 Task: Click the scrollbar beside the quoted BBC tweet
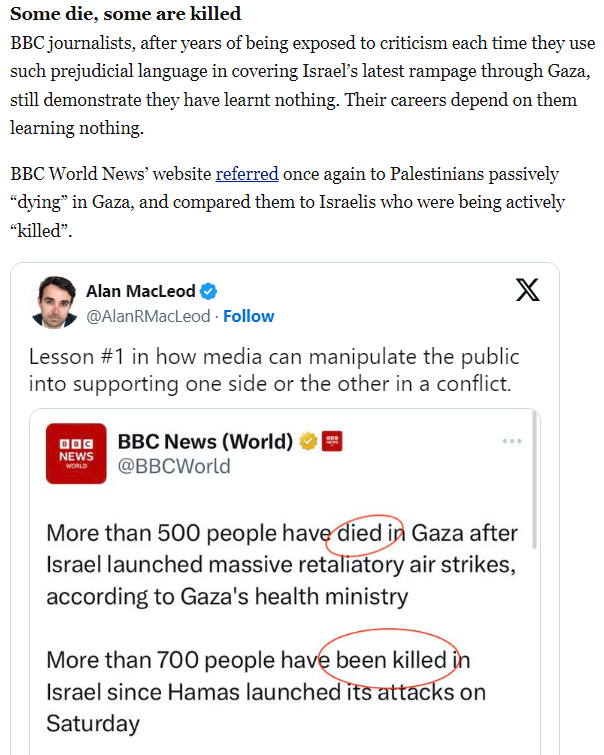coord(537,480)
